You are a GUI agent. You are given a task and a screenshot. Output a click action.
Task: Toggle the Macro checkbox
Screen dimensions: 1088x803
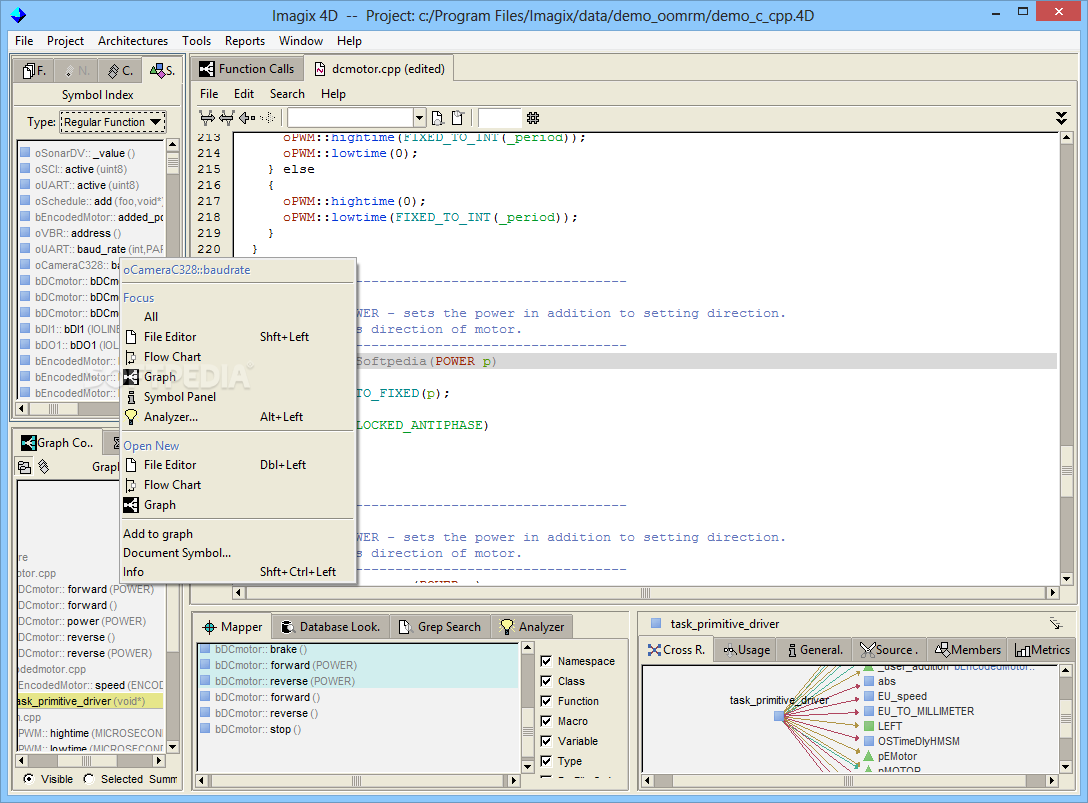coord(546,721)
